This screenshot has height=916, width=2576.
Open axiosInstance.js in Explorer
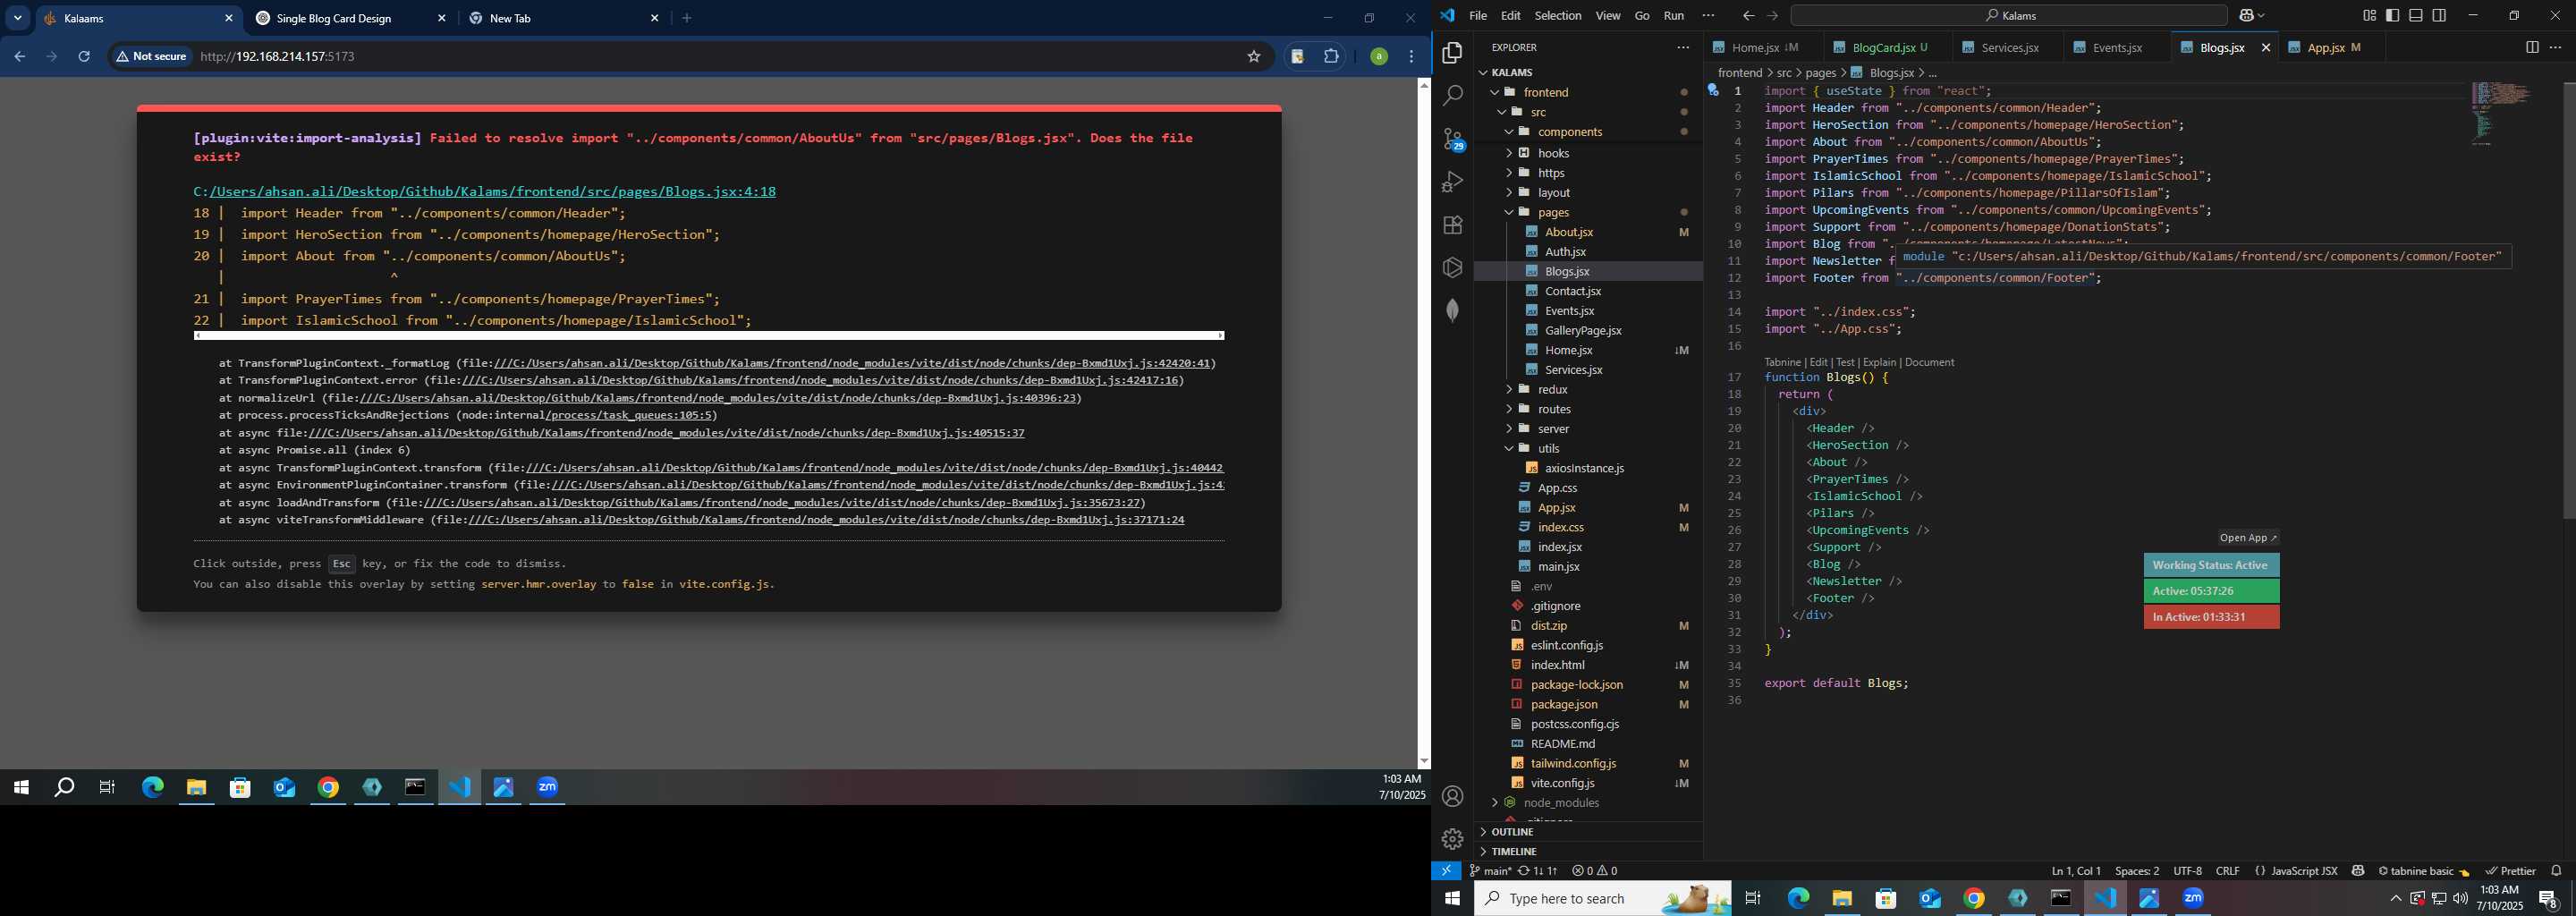tap(1584, 468)
